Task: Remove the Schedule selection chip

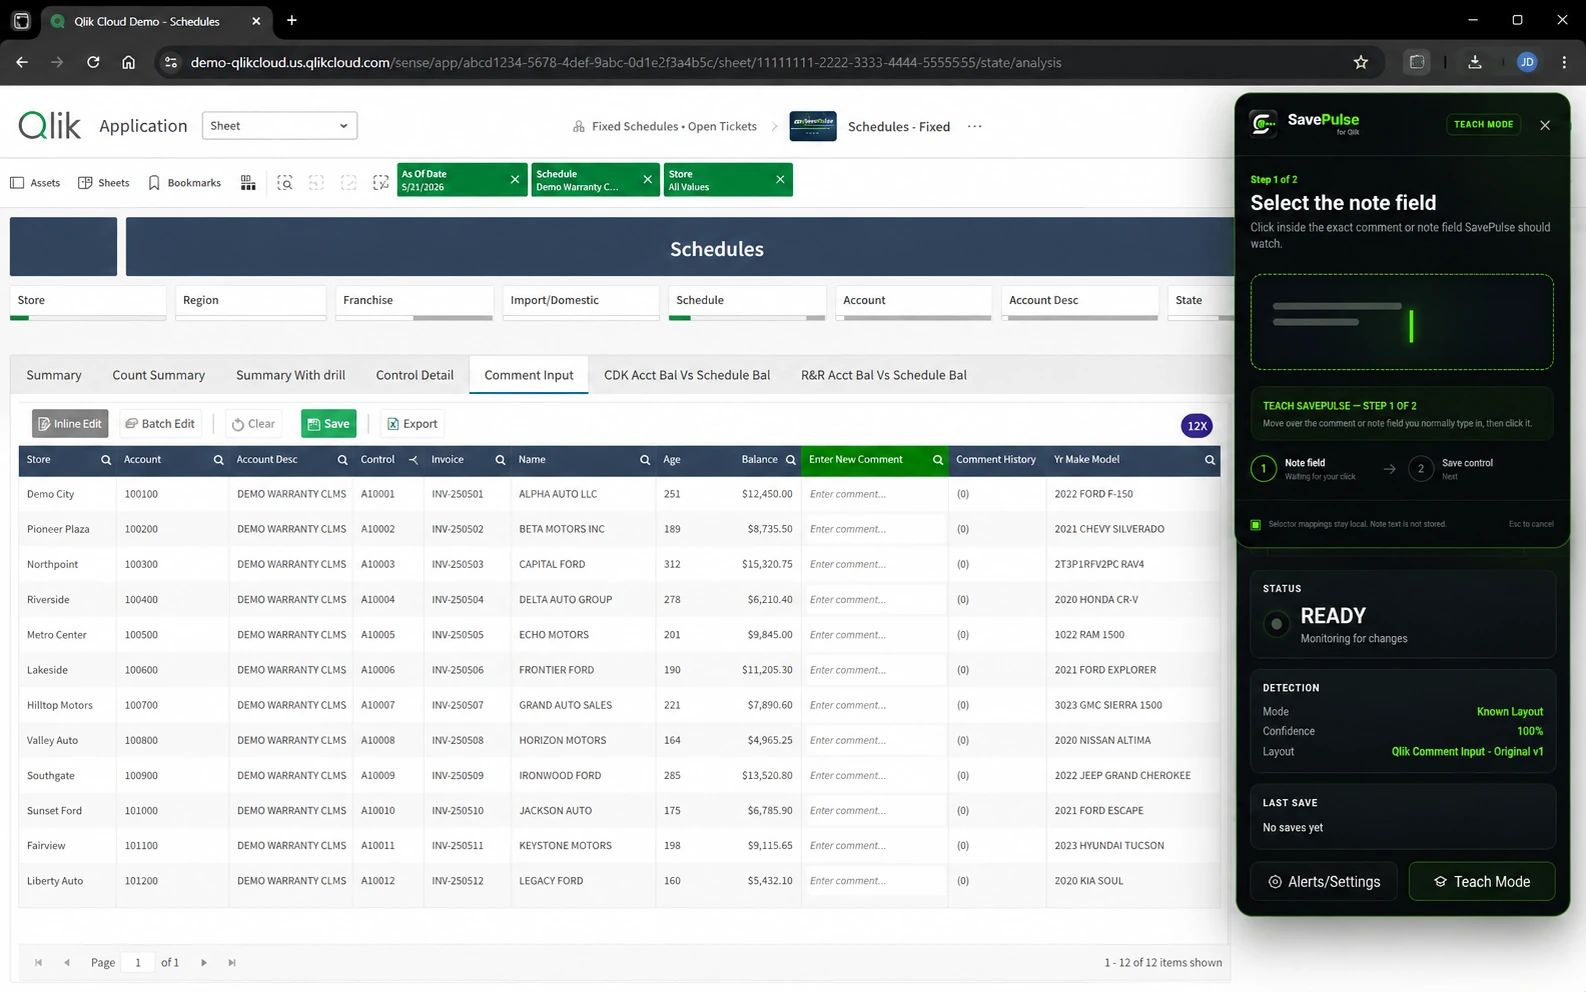Action: click(647, 180)
